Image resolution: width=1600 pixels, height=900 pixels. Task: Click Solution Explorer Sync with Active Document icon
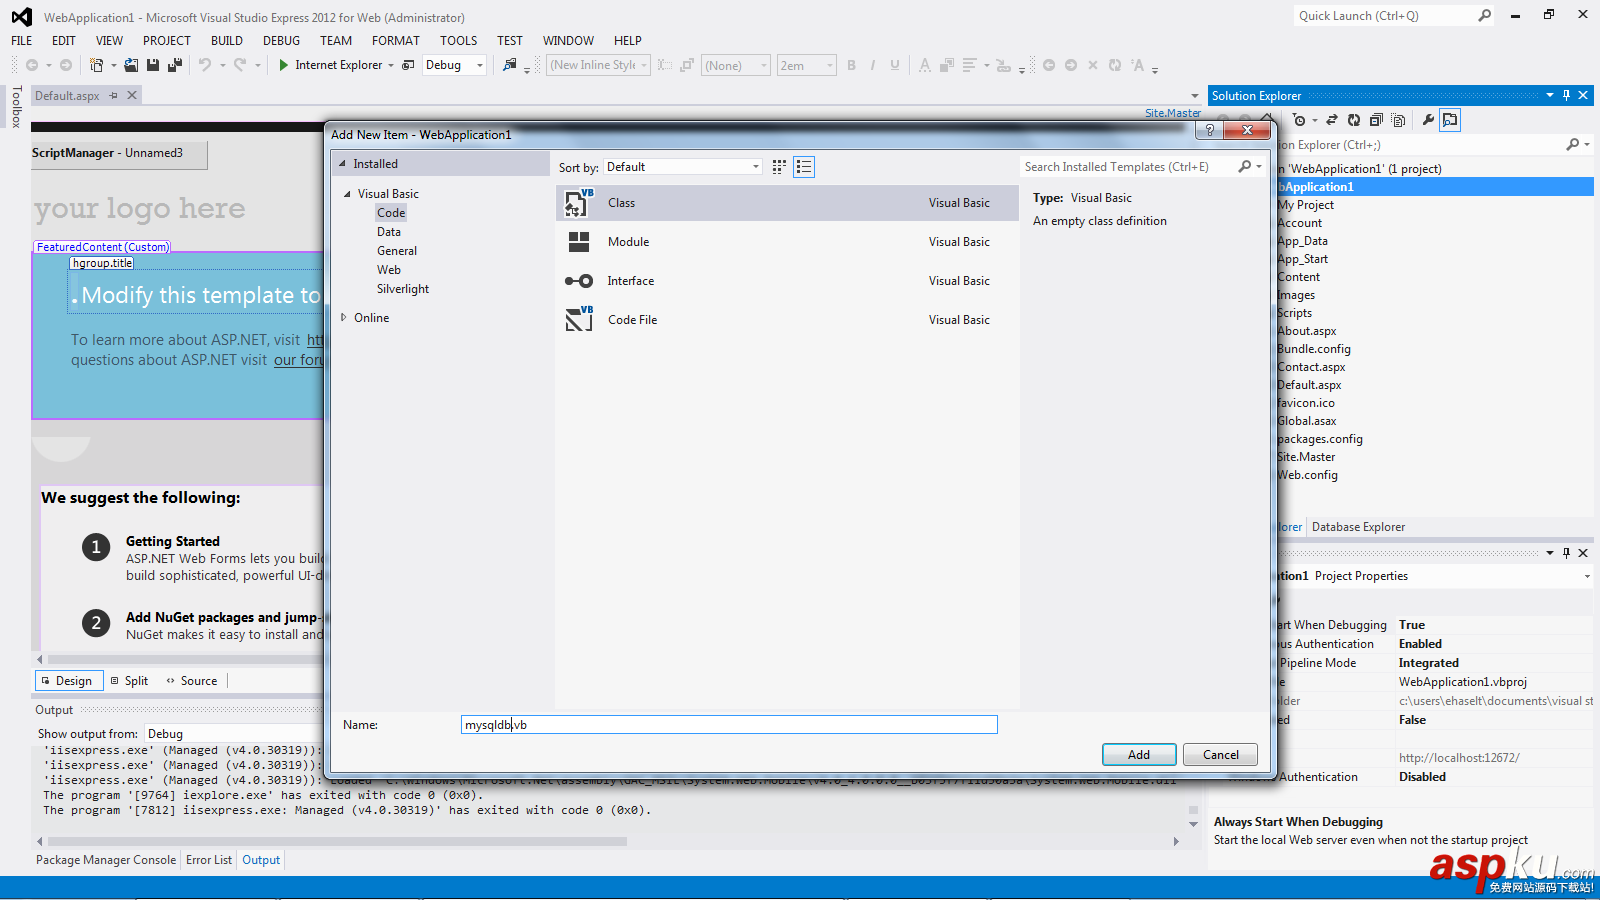1332,120
